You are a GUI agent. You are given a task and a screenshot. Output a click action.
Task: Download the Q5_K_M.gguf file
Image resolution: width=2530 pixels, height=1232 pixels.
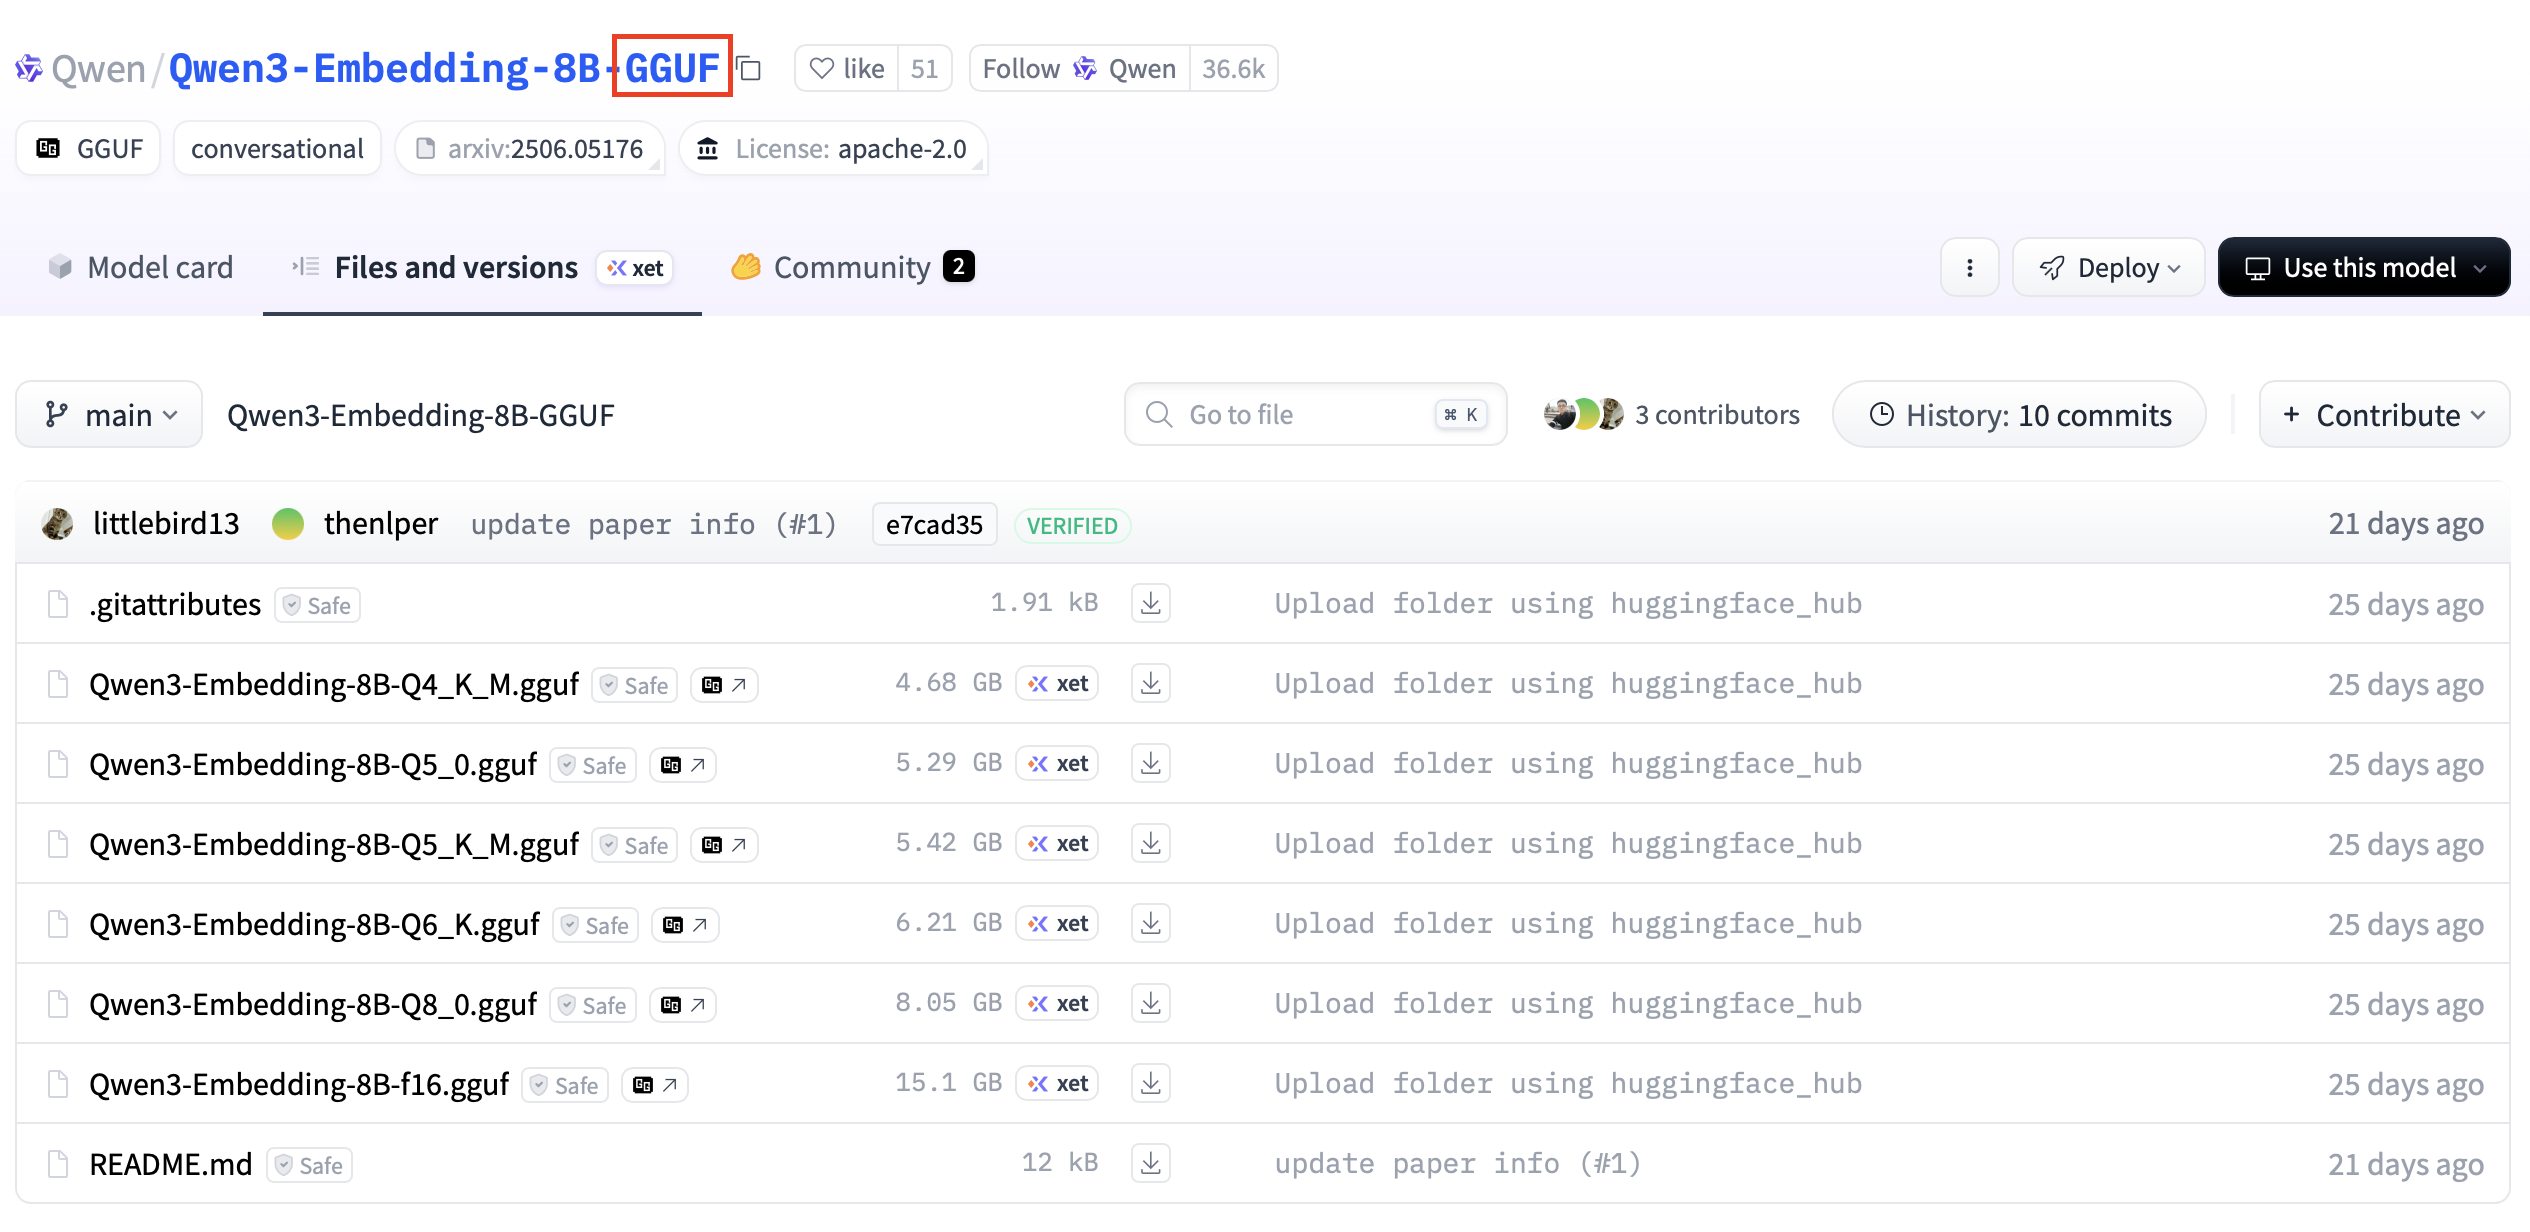[1151, 843]
